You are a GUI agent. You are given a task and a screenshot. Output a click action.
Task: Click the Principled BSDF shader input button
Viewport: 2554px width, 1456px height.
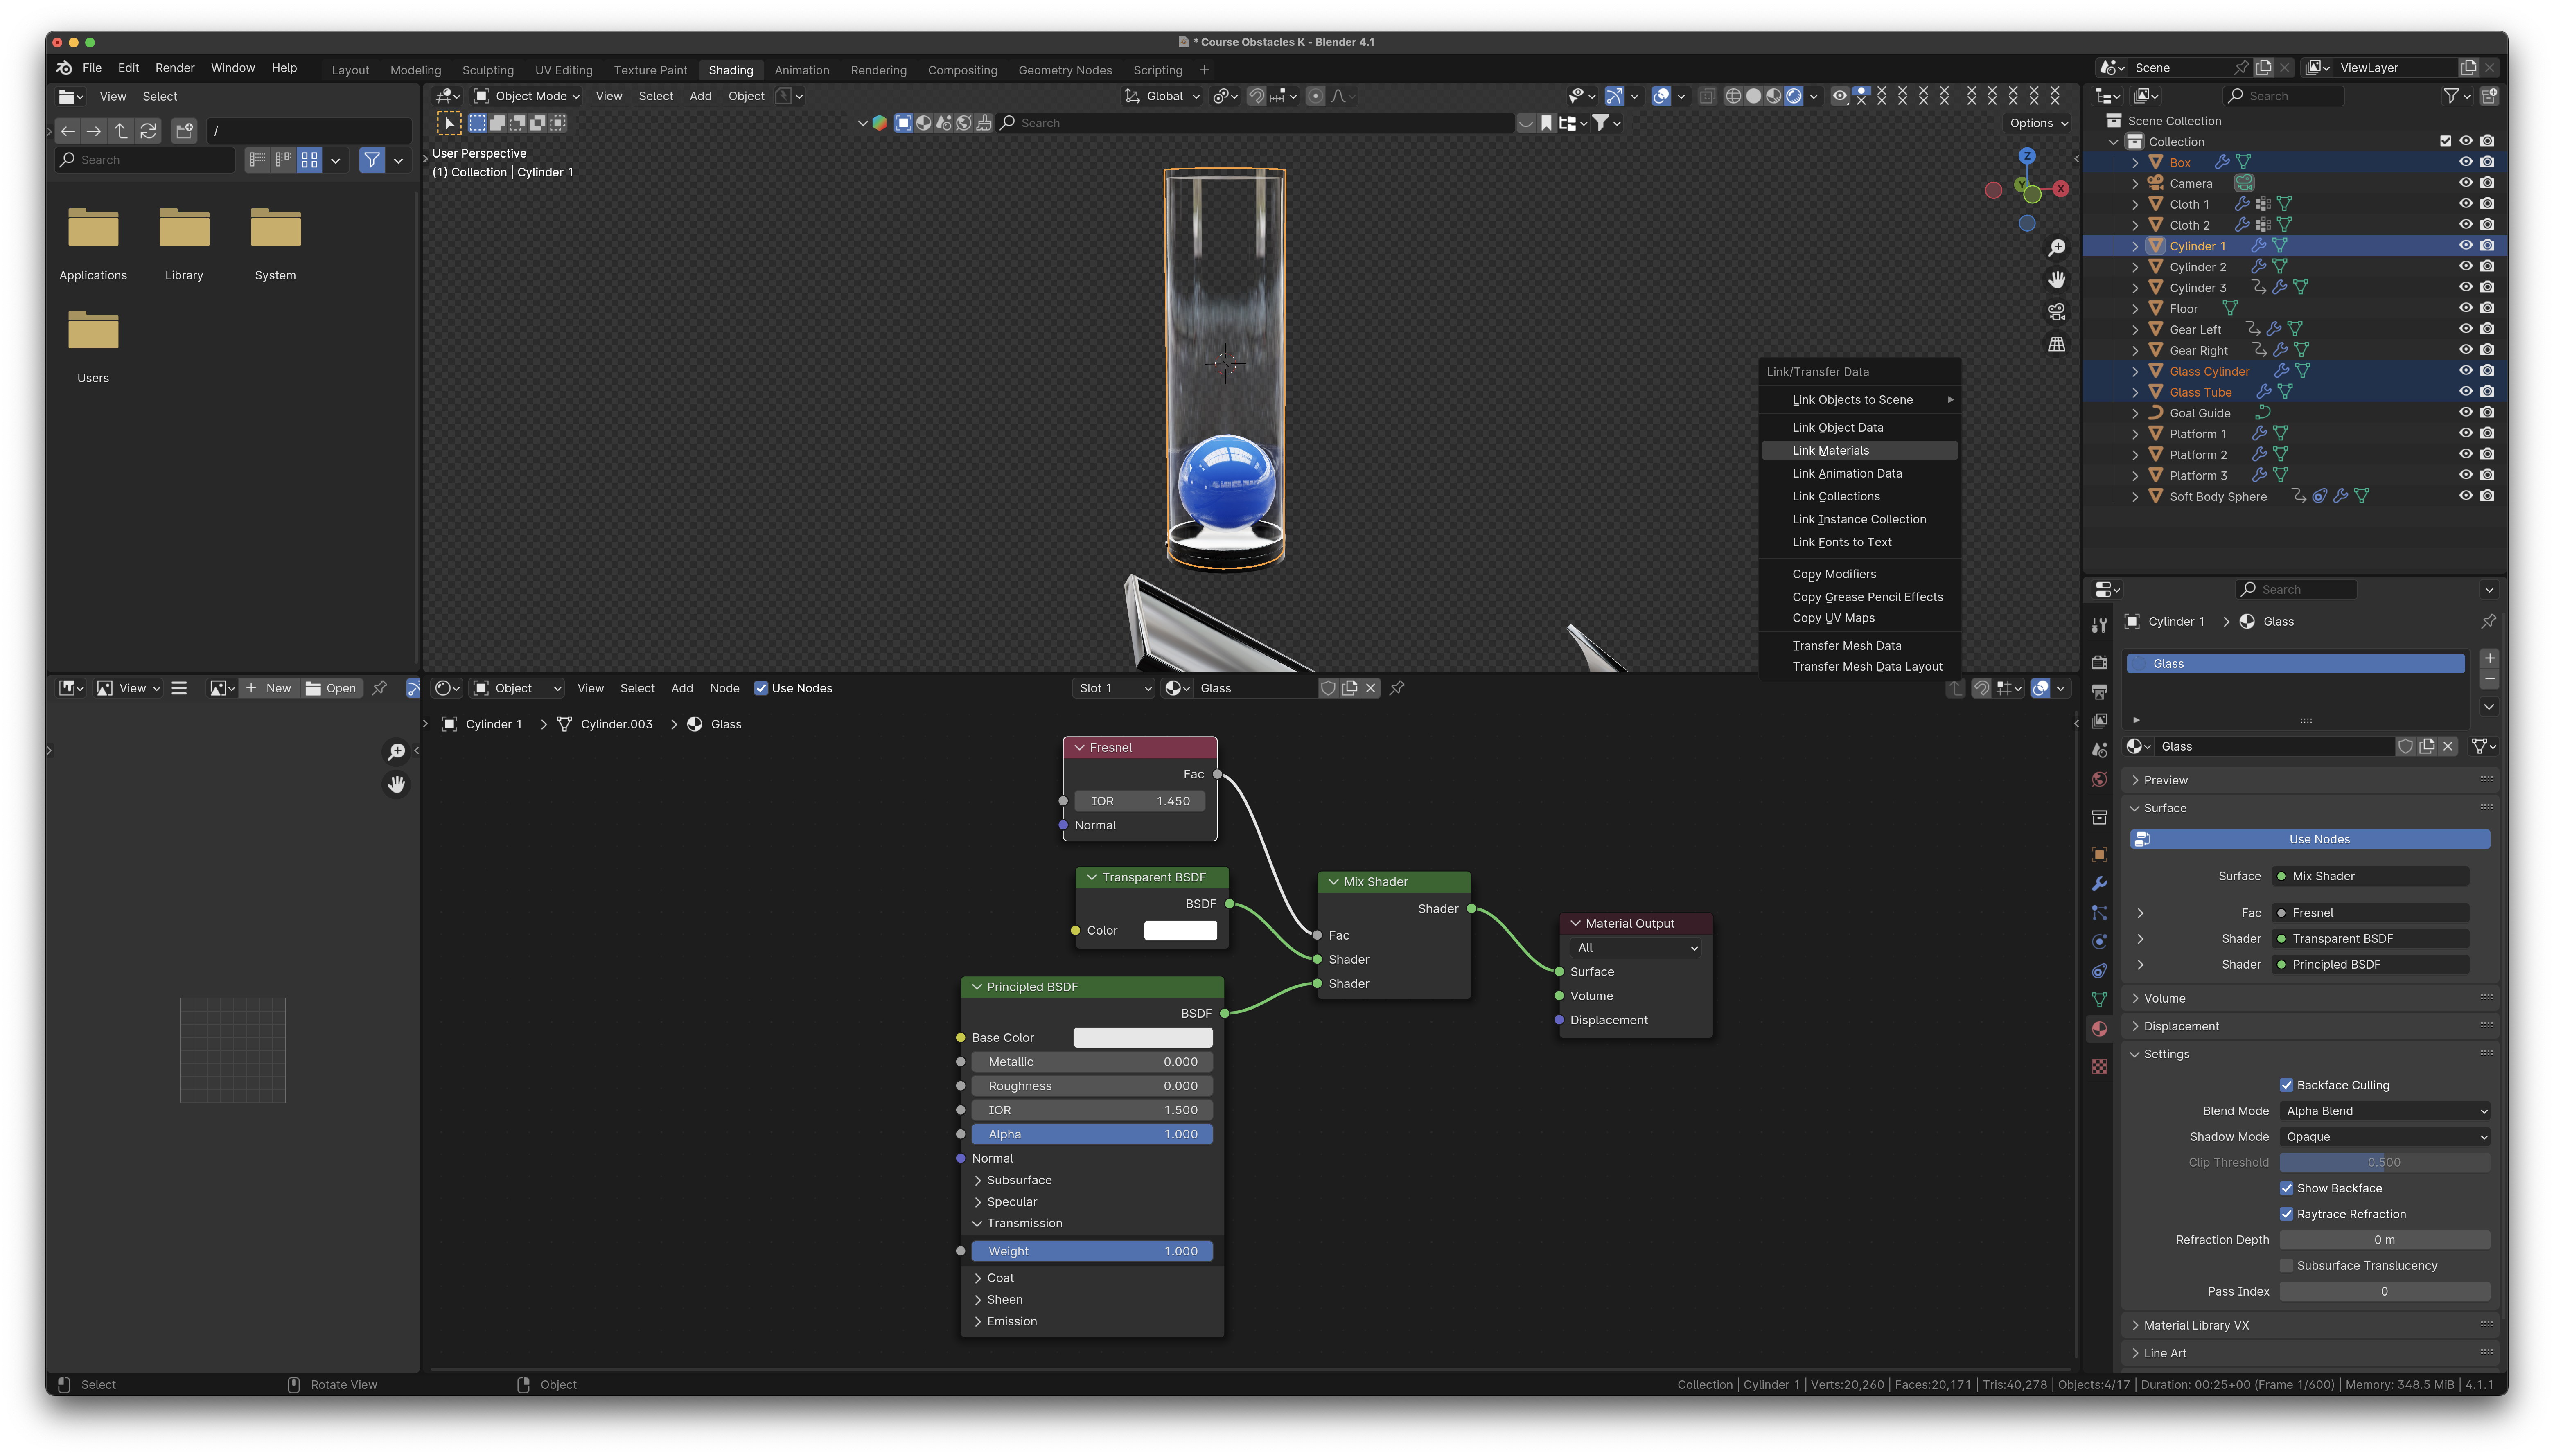[x=2371, y=965]
